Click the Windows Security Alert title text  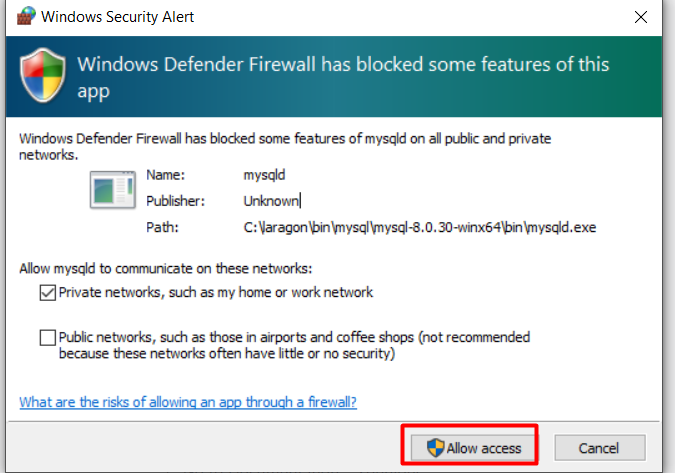point(118,17)
